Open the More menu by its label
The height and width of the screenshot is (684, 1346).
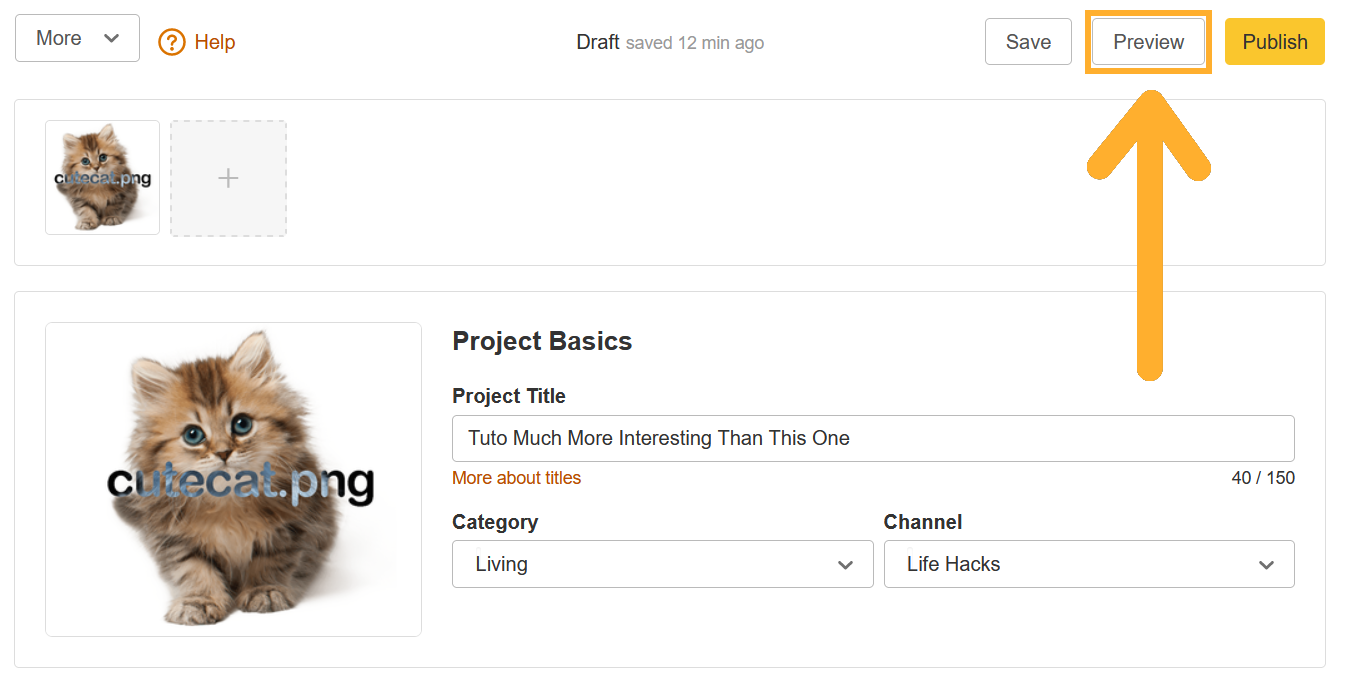[x=59, y=39]
